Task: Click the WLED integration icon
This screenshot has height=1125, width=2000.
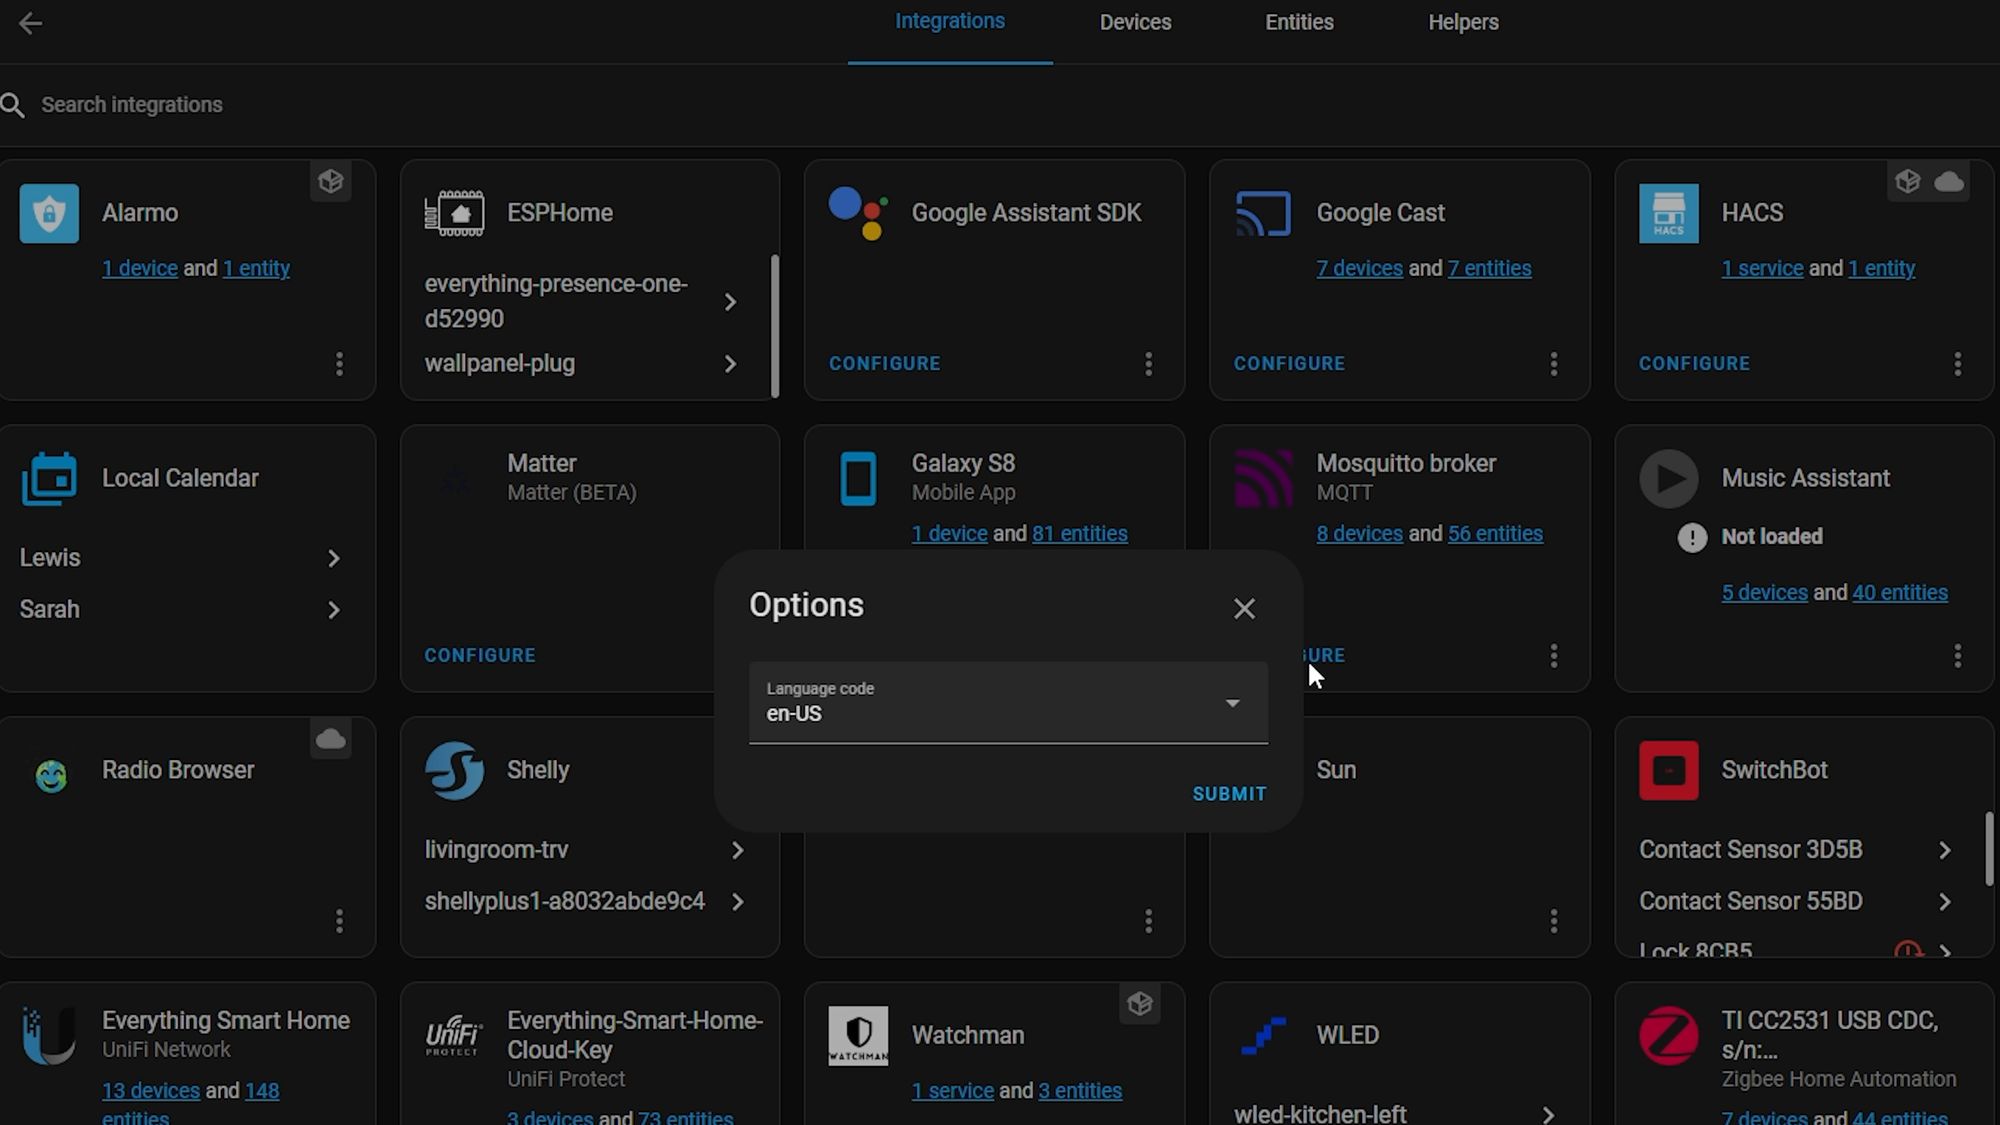Action: click(1264, 1034)
